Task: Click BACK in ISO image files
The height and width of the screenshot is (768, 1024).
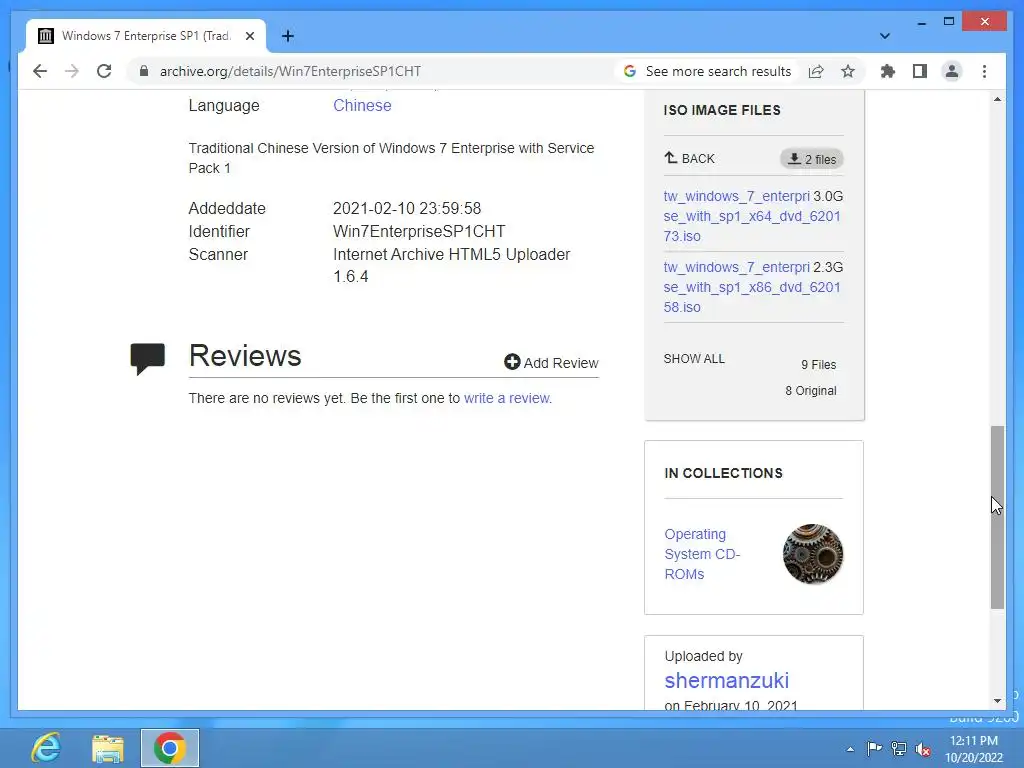Action: pyautogui.click(x=690, y=158)
